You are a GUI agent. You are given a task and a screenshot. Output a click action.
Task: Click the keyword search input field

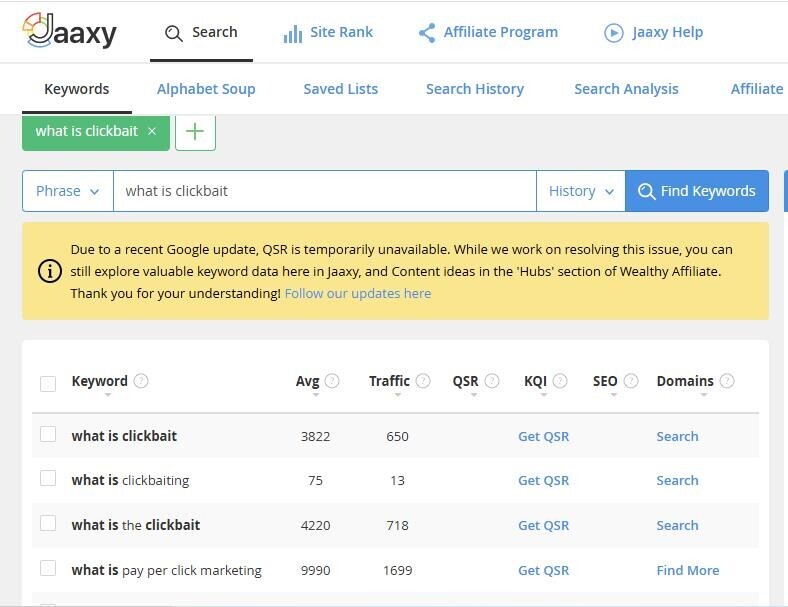click(324, 191)
